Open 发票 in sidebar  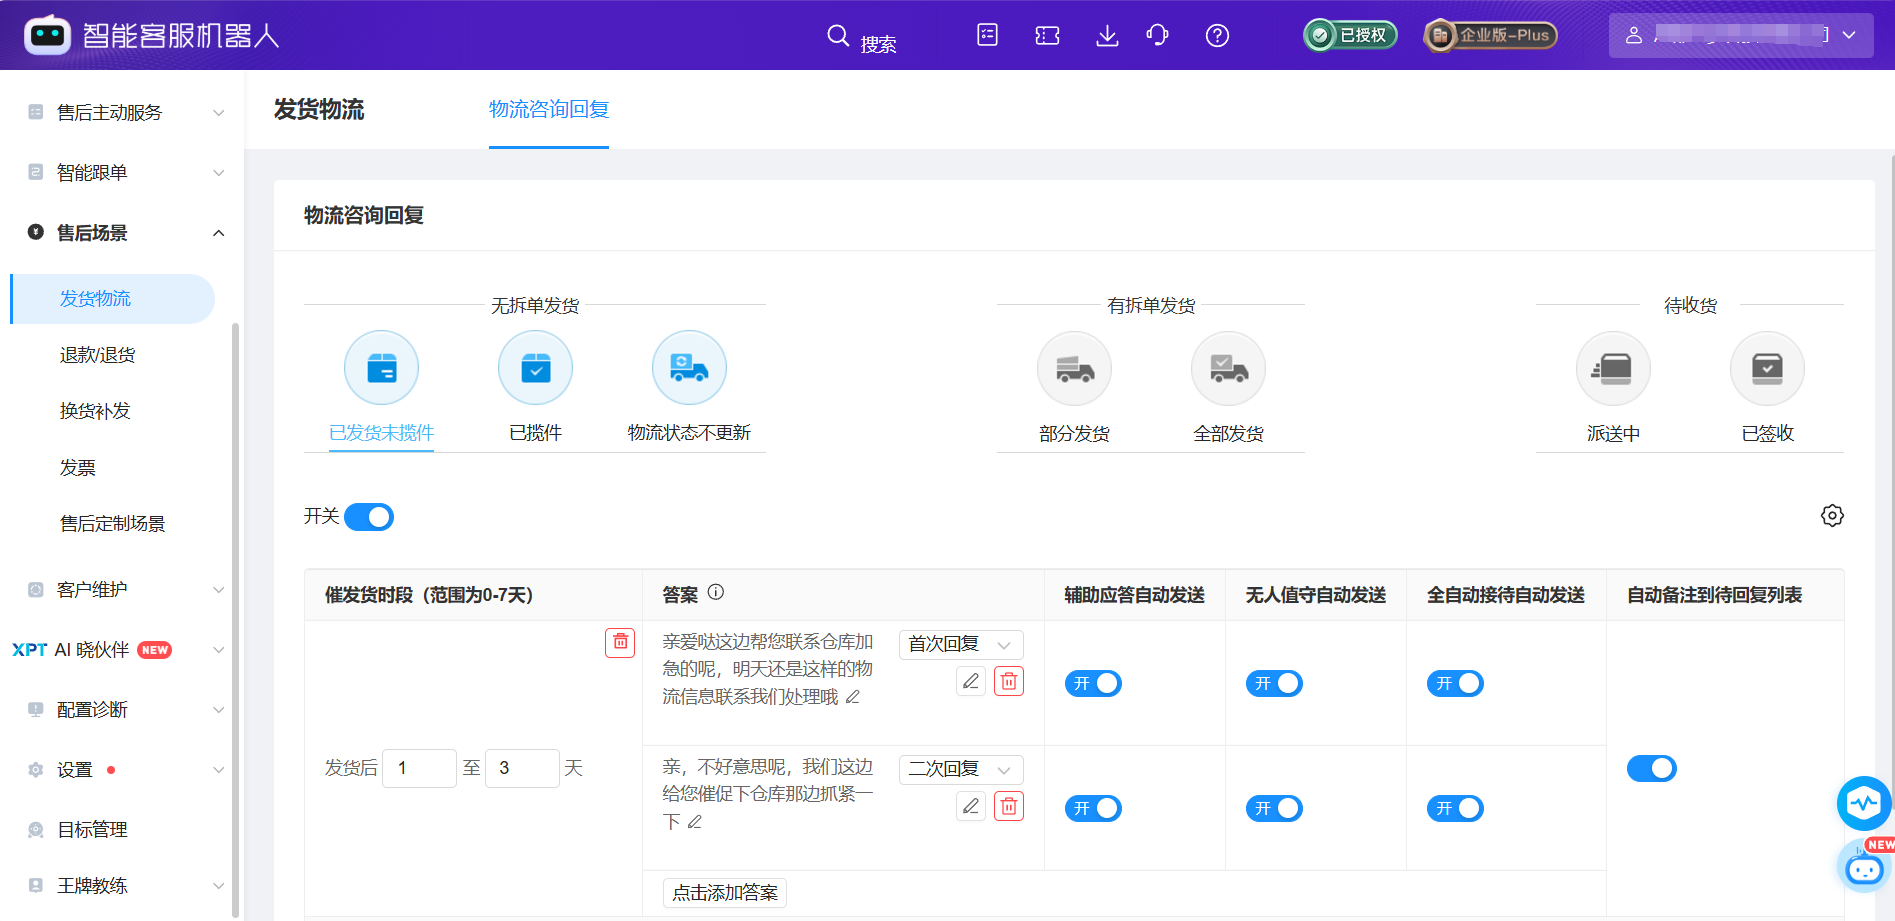point(78,467)
